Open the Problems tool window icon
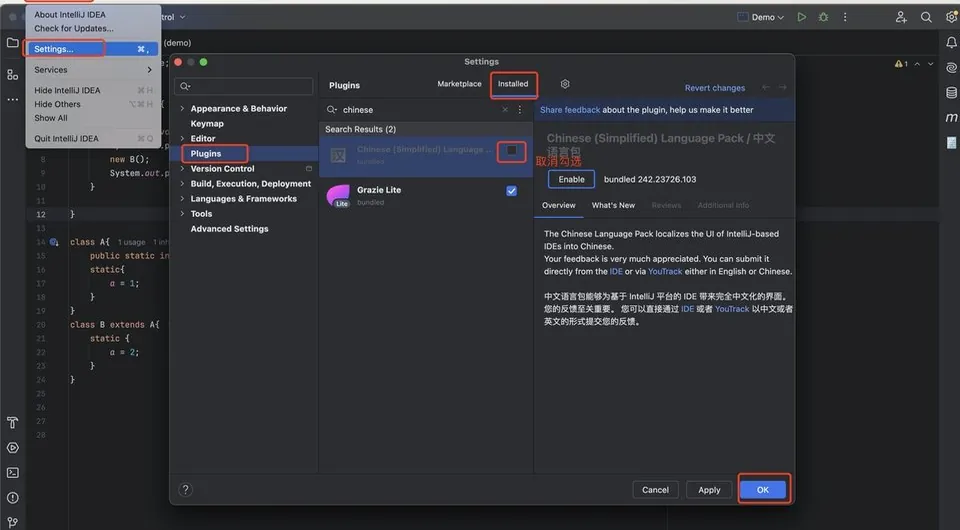The width and height of the screenshot is (960, 530). click(12, 498)
